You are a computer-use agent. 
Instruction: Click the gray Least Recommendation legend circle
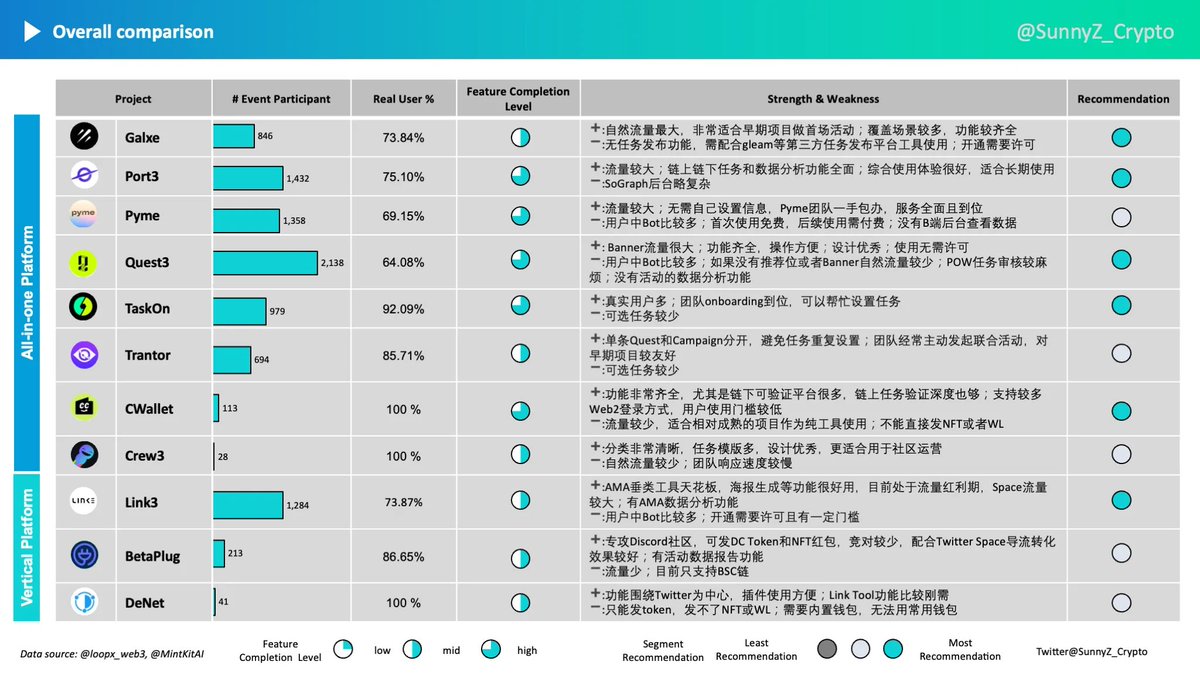[x=826, y=650]
